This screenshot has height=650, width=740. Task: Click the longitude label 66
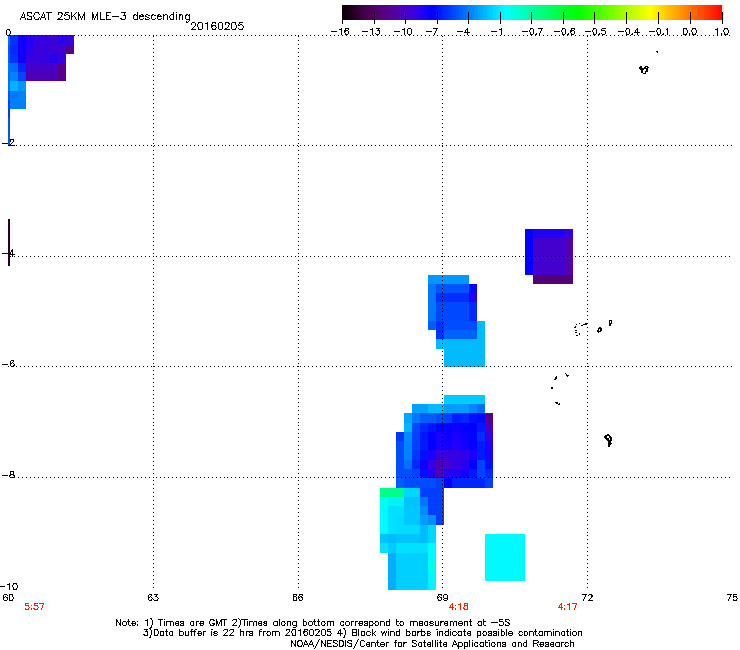[298, 598]
